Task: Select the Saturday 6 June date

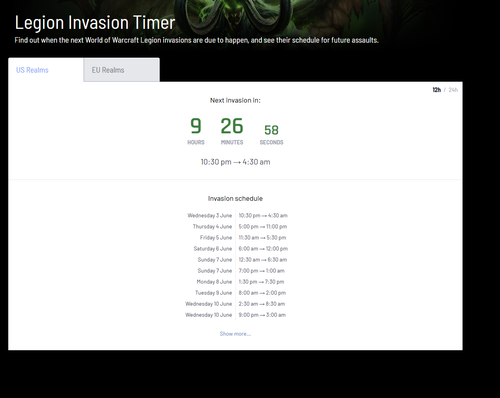Action: point(213,249)
